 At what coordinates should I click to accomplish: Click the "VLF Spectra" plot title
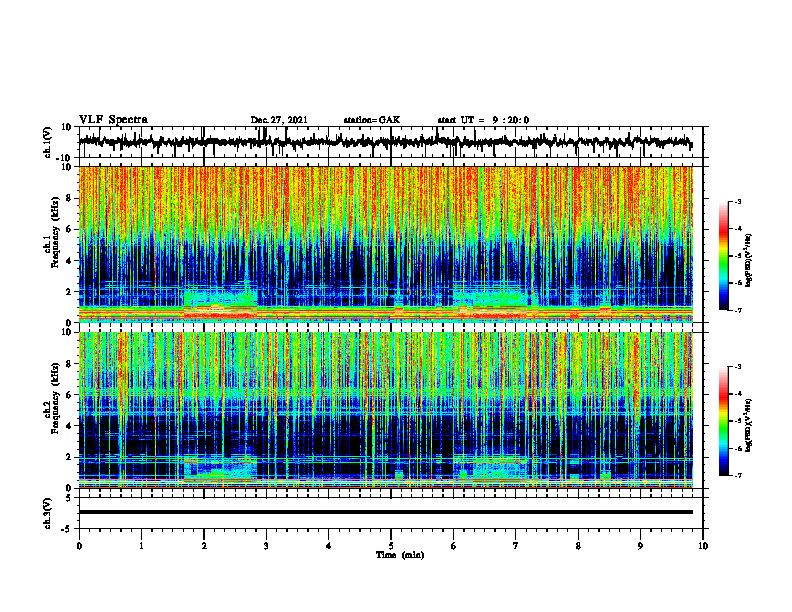point(113,120)
